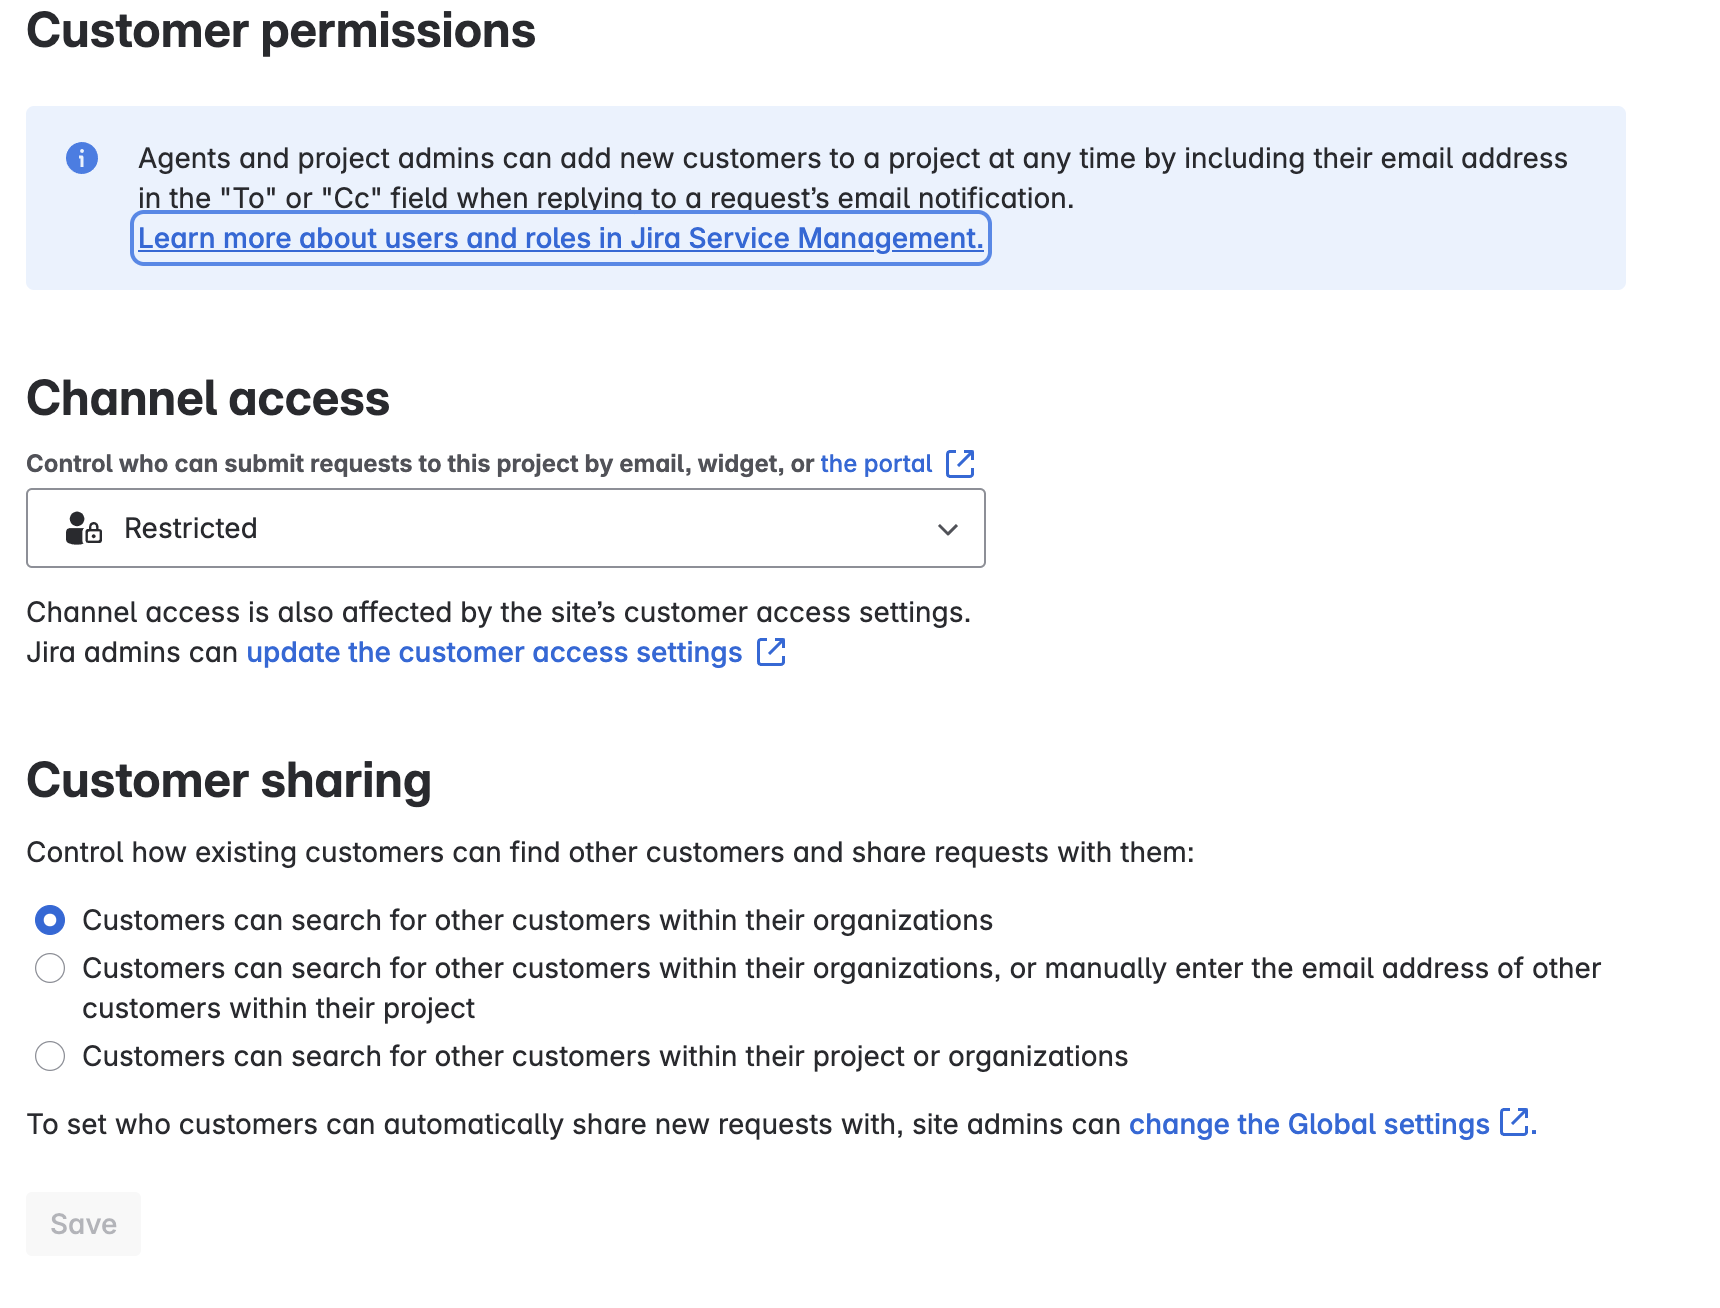Click the "Channel access" section heading
Image resolution: width=1720 pixels, height=1308 pixels.
pos(208,398)
